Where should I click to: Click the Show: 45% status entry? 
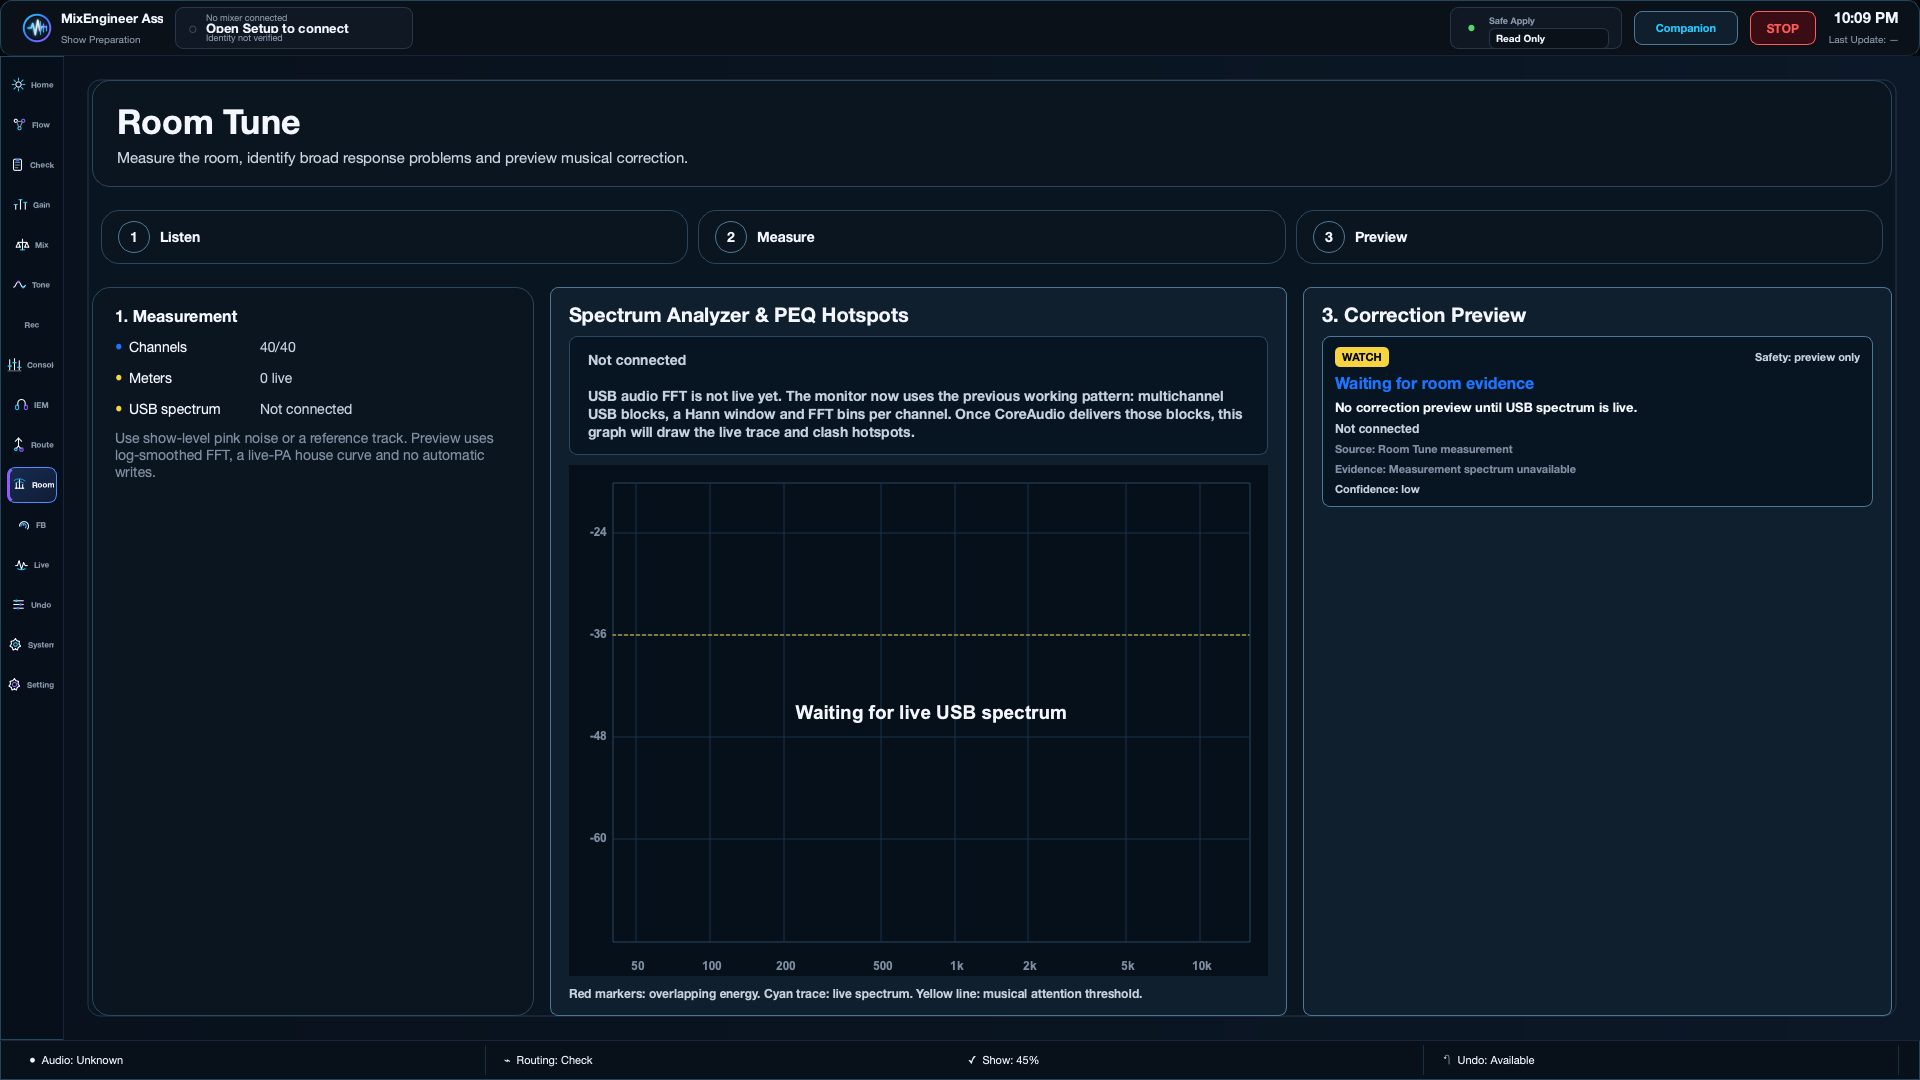coord(1003,1060)
